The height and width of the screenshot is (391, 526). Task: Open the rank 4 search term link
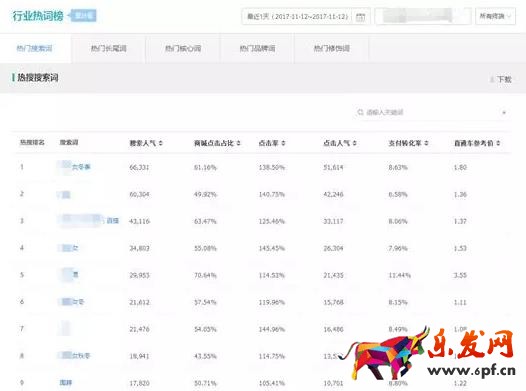[68, 248]
